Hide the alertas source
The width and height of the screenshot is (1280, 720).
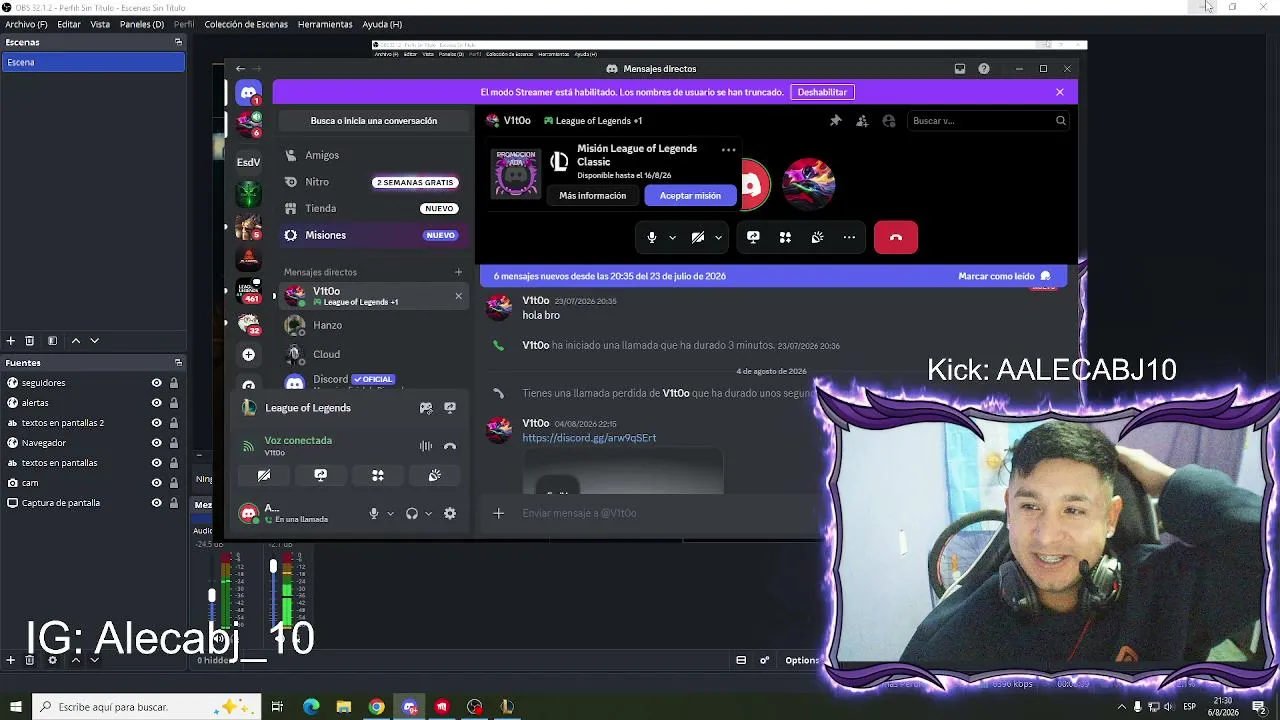(156, 403)
